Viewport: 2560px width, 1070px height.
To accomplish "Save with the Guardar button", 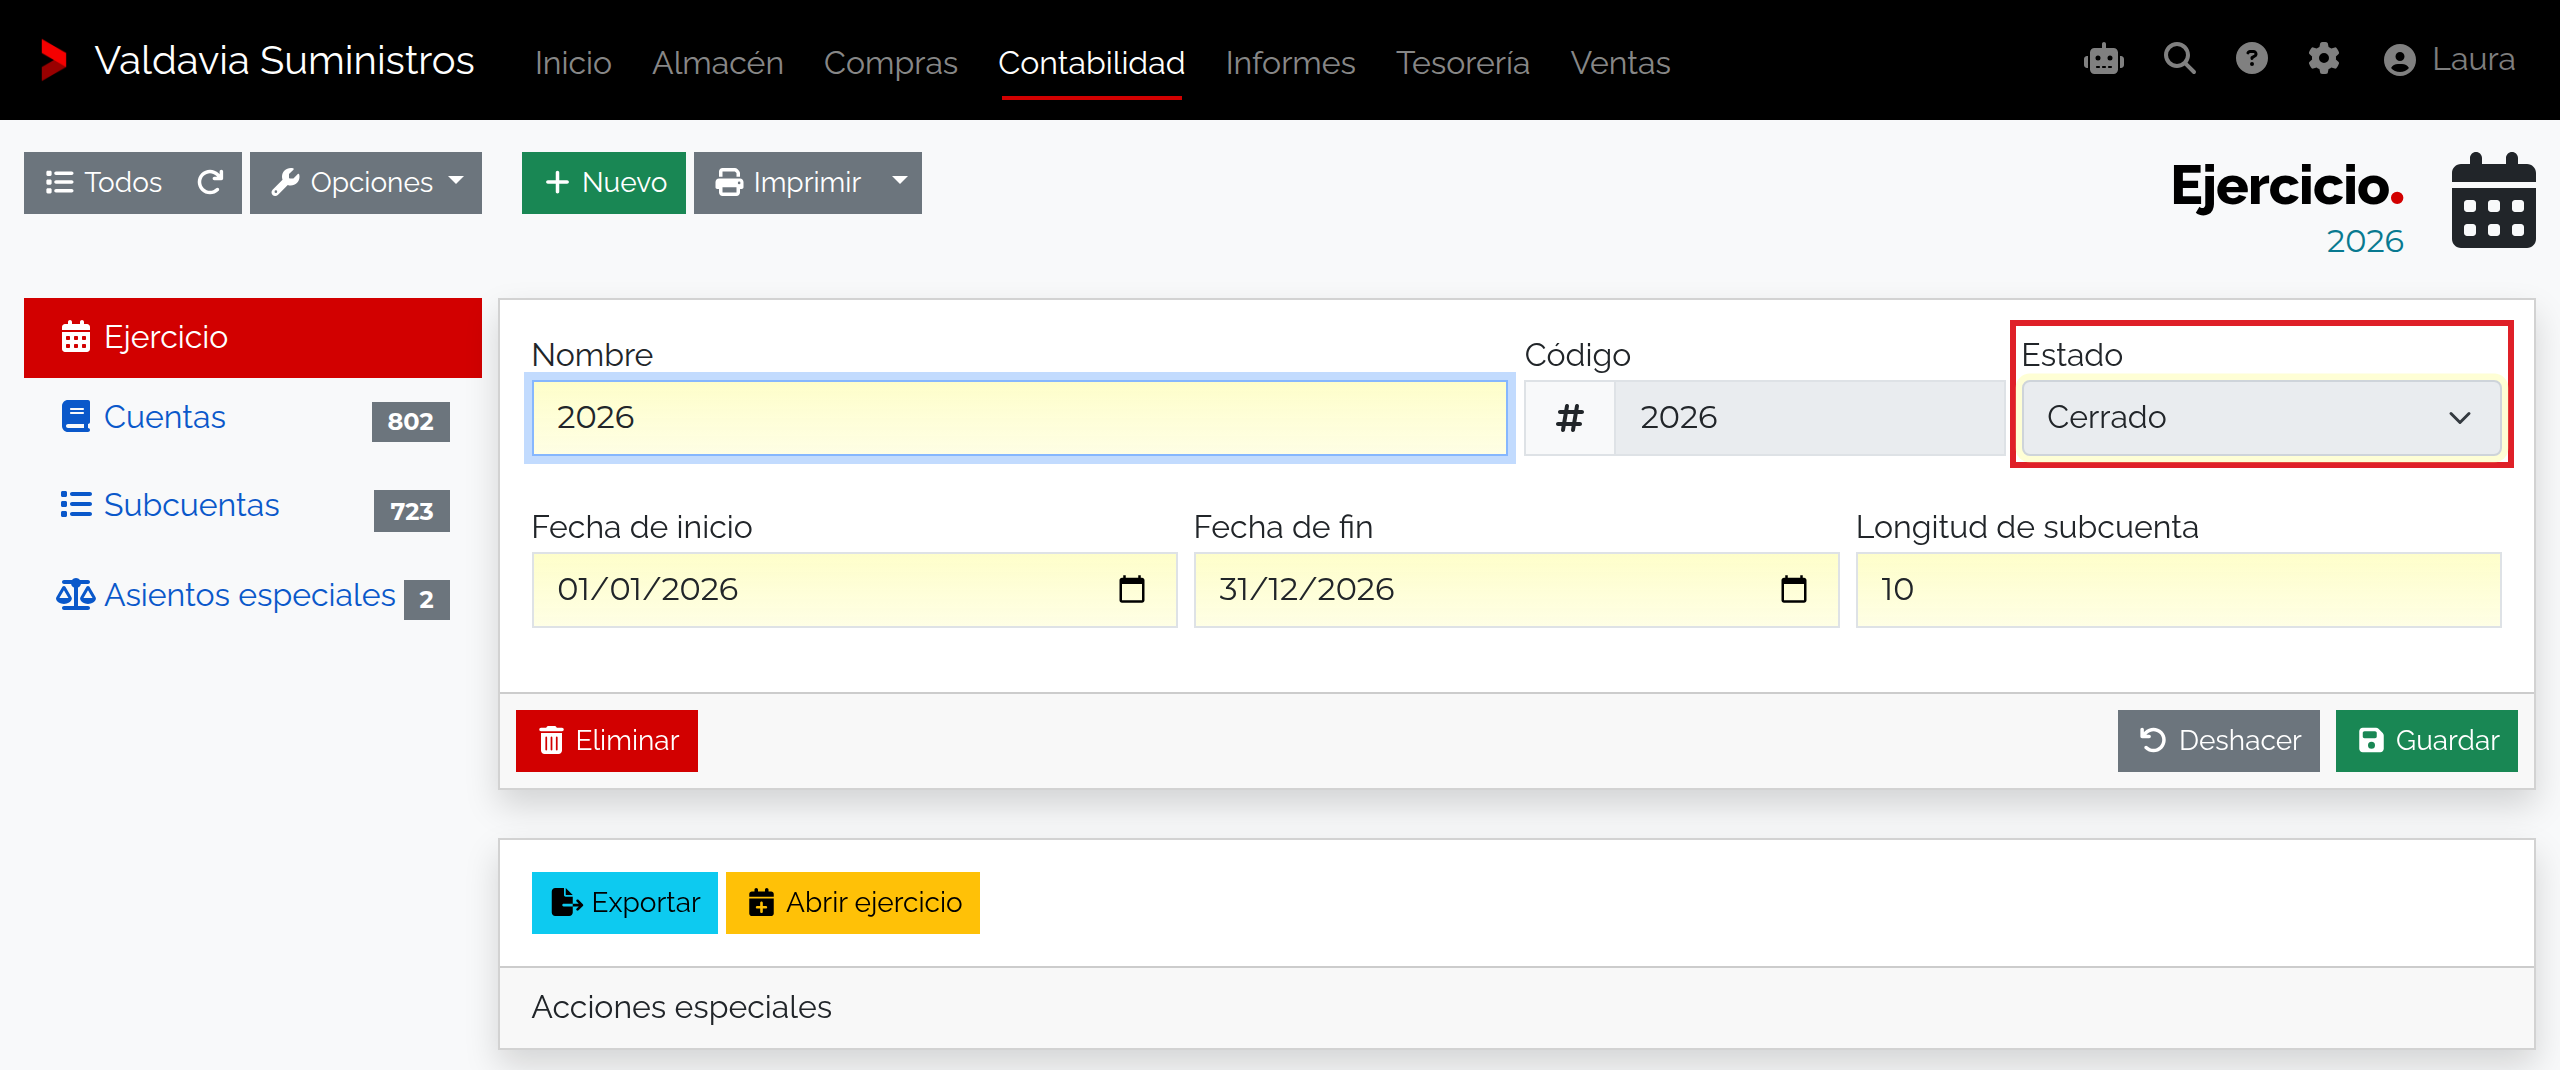I will pos(2427,741).
